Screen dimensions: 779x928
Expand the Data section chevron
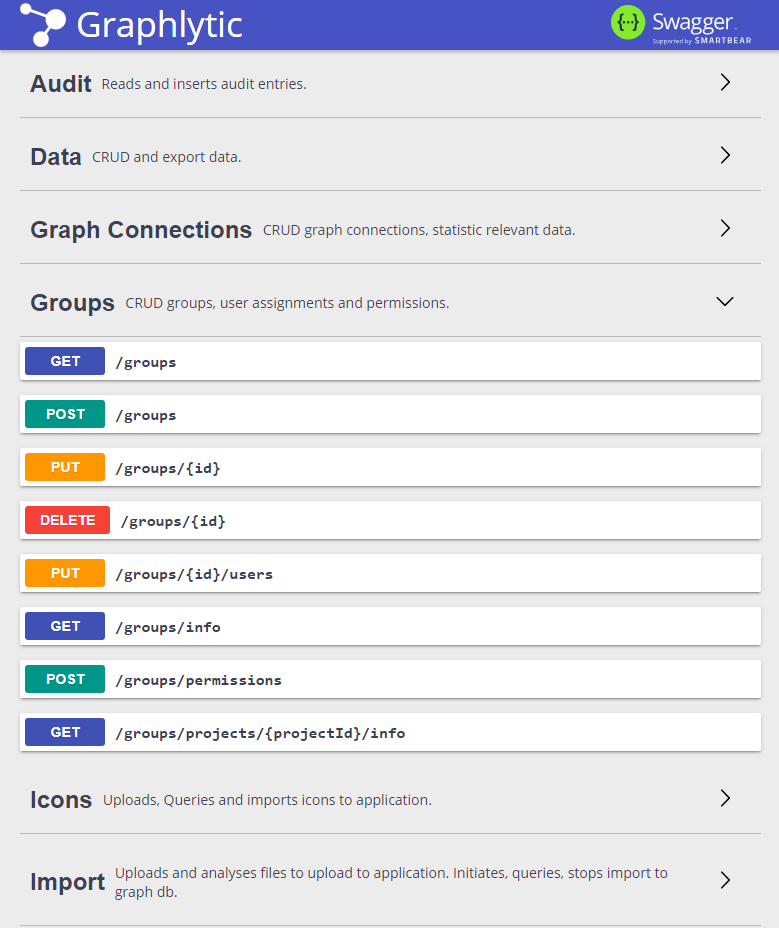point(725,155)
